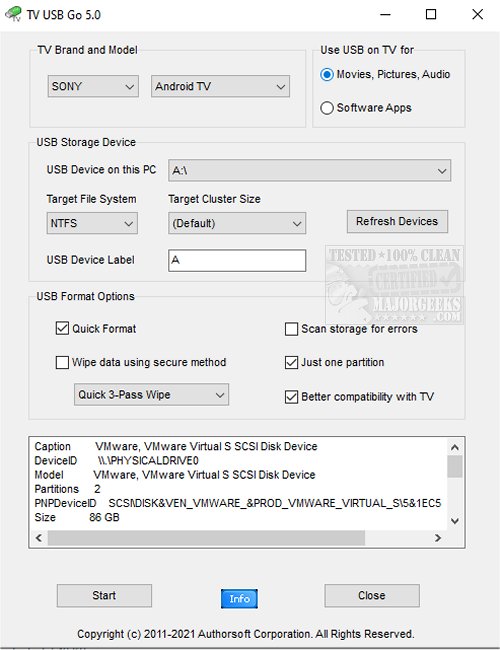Click the USB Device Label input field
The image size is (500, 650).
[x=237, y=260]
